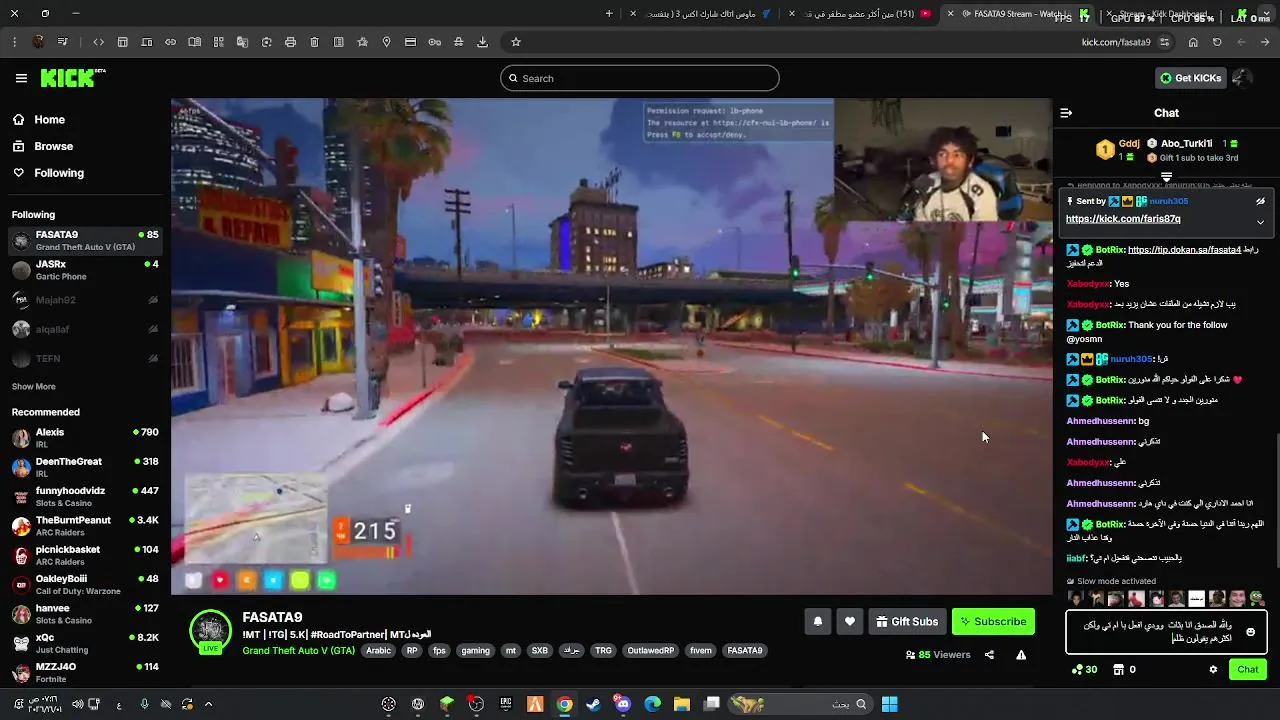
Task: Open the Windows Start menu
Action: click(x=889, y=704)
